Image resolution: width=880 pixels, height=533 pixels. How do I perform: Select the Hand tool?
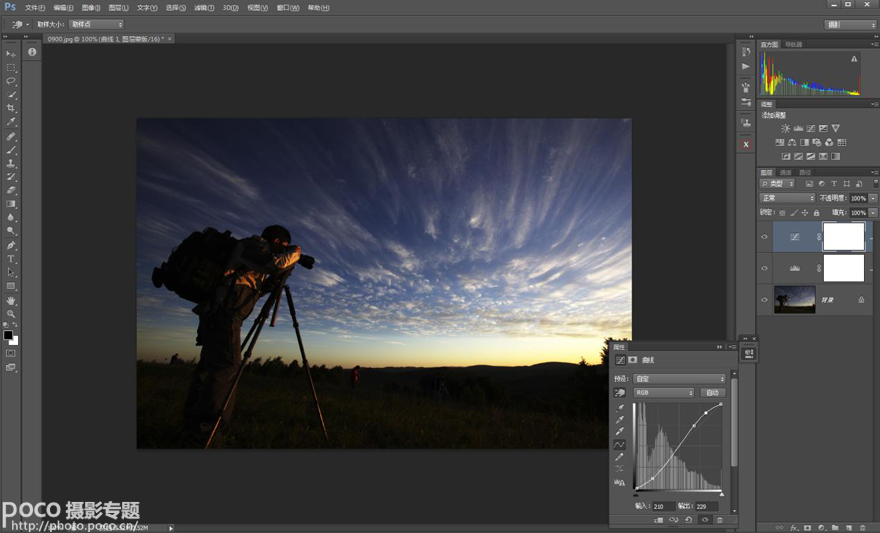[x=11, y=300]
